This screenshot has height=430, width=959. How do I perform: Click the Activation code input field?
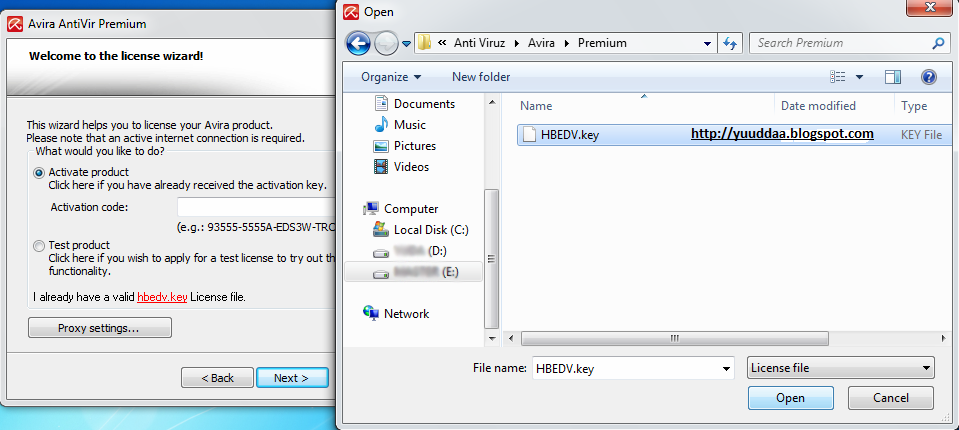coord(256,207)
